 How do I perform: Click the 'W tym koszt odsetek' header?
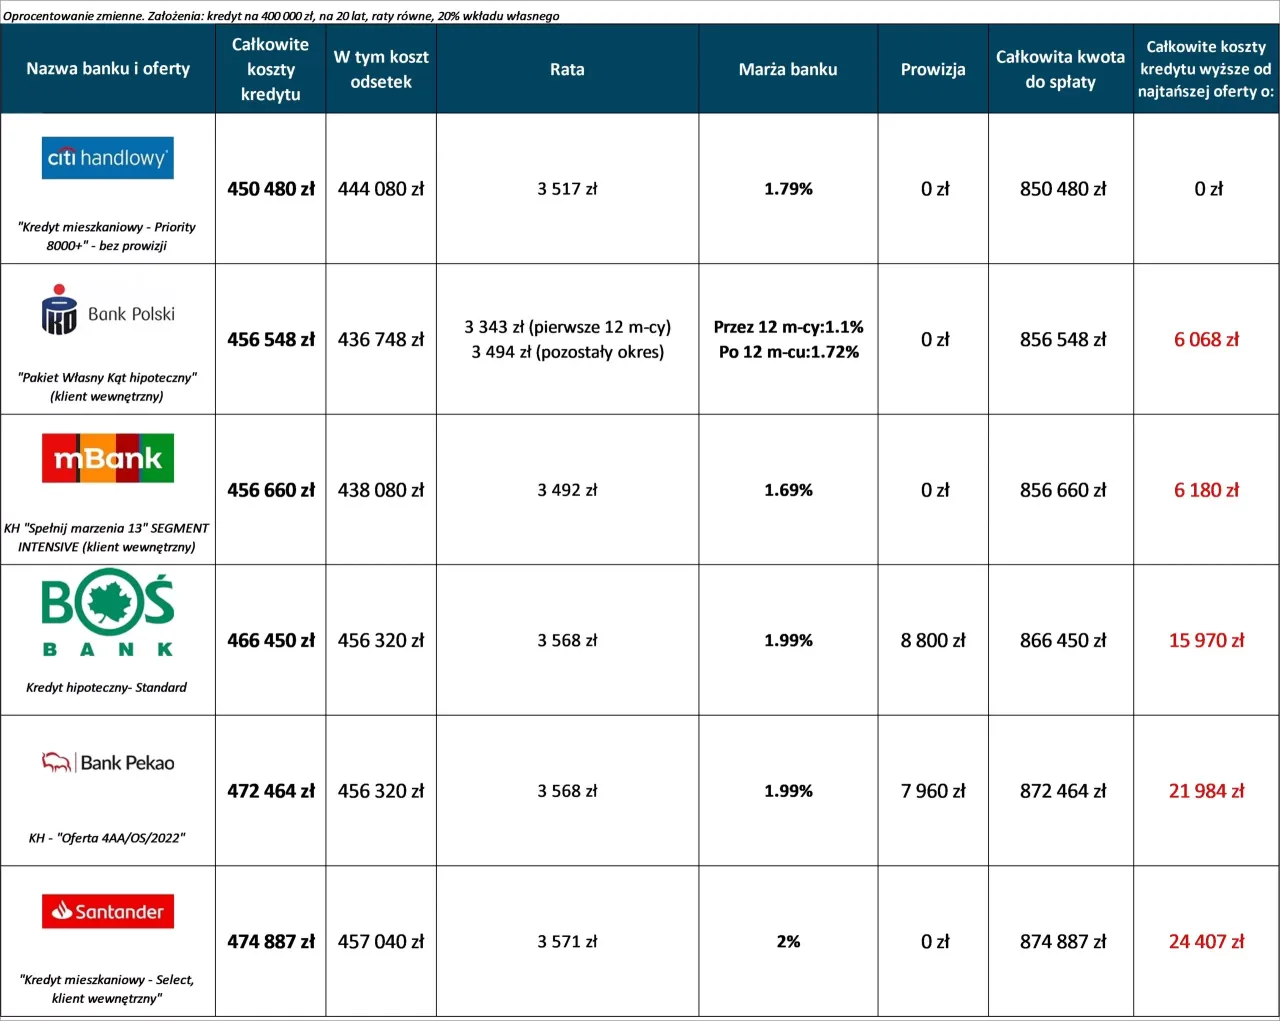click(381, 69)
